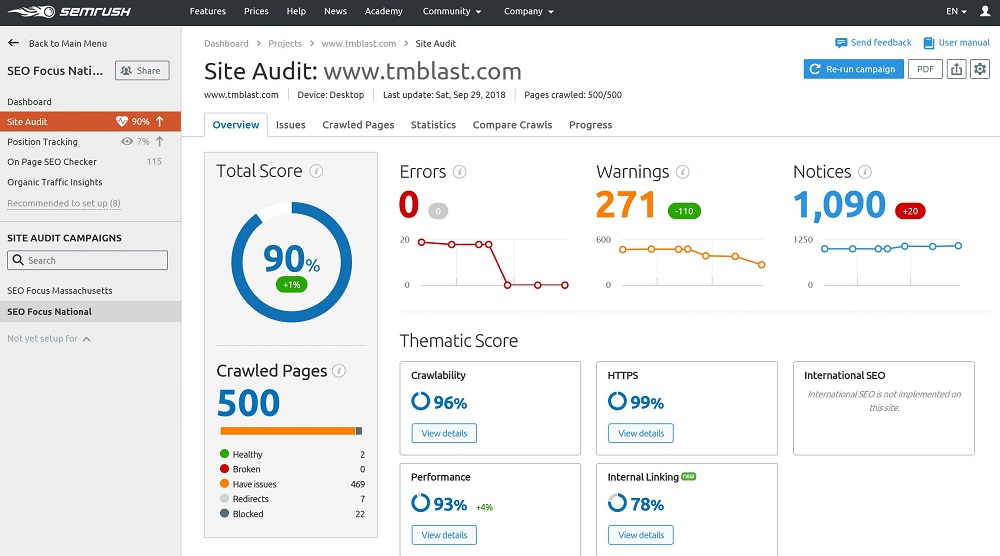Click the Notices count 1,090
The width and height of the screenshot is (1000, 556).
[839, 205]
